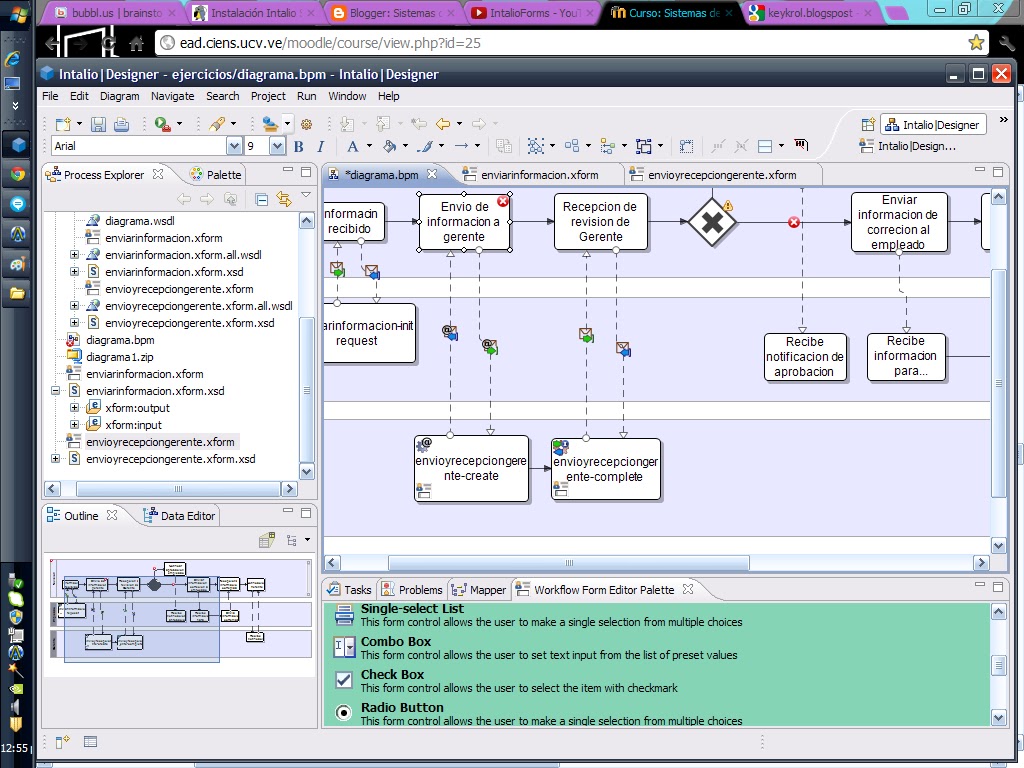Select the exclusive gateway X diamond
1024x768 pixels.
712,223
